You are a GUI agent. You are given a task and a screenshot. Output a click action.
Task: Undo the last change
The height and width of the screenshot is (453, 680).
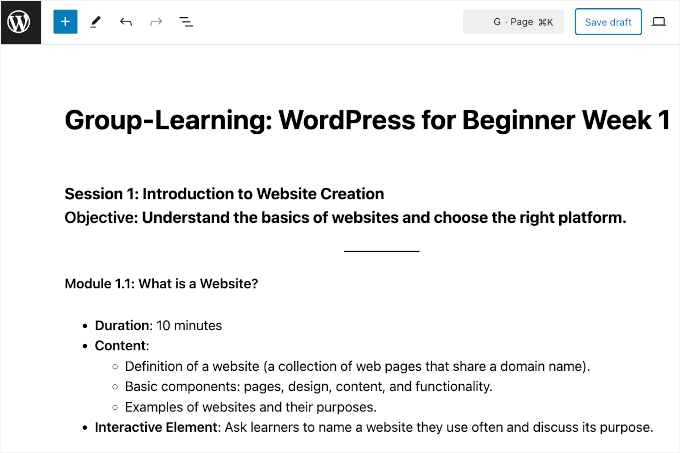click(126, 22)
